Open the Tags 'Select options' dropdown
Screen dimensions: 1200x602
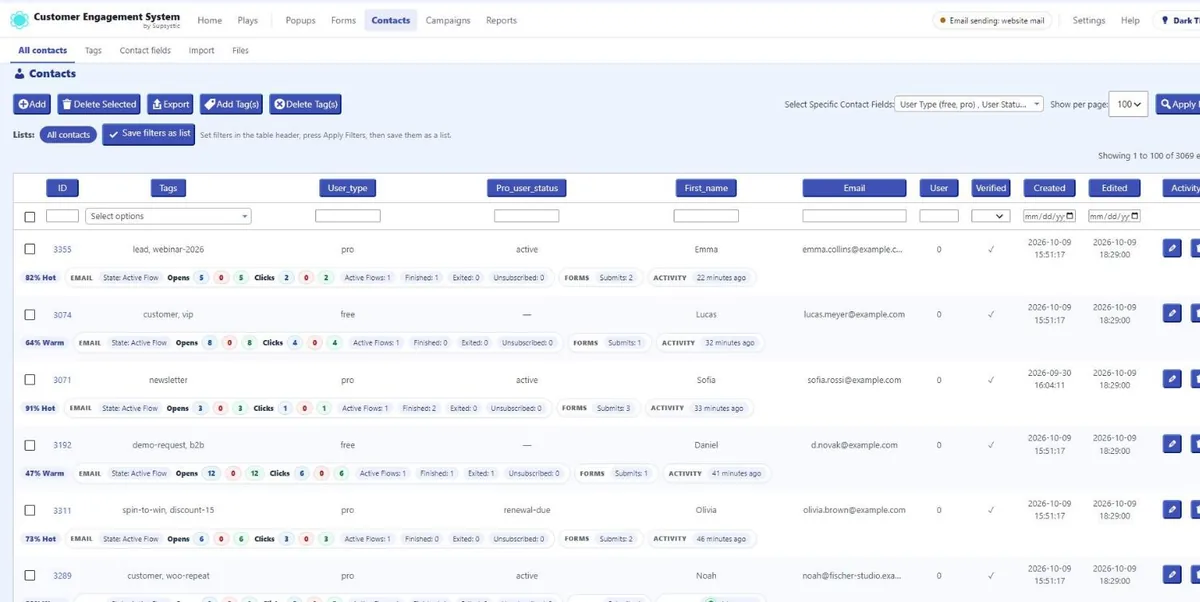coord(169,216)
